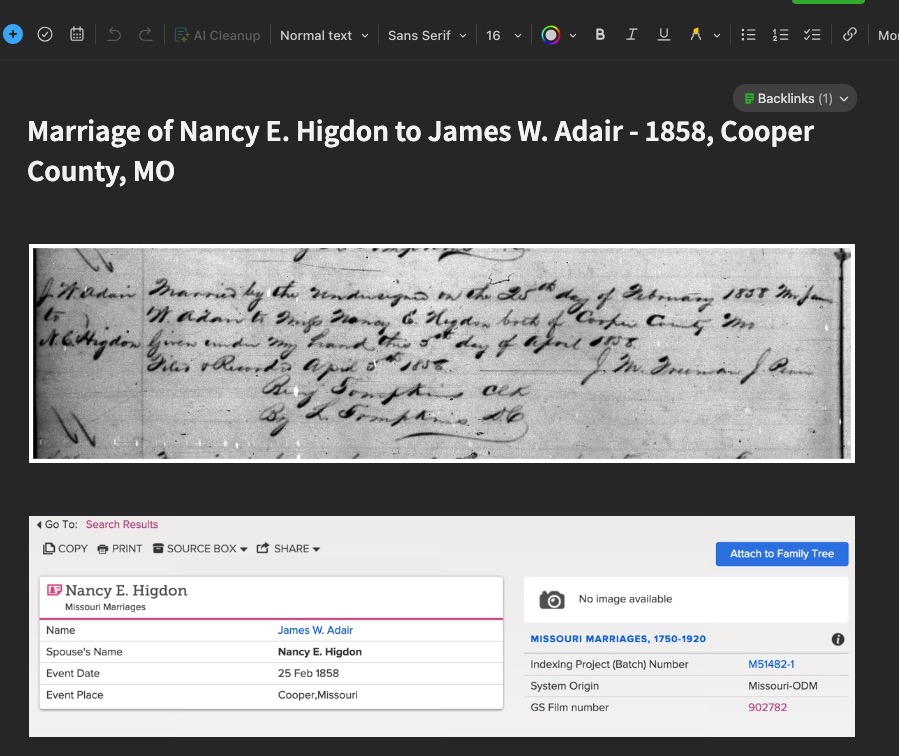This screenshot has height=756, width=899.
Task: Open the font color picker circle
Action: (x=550, y=35)
